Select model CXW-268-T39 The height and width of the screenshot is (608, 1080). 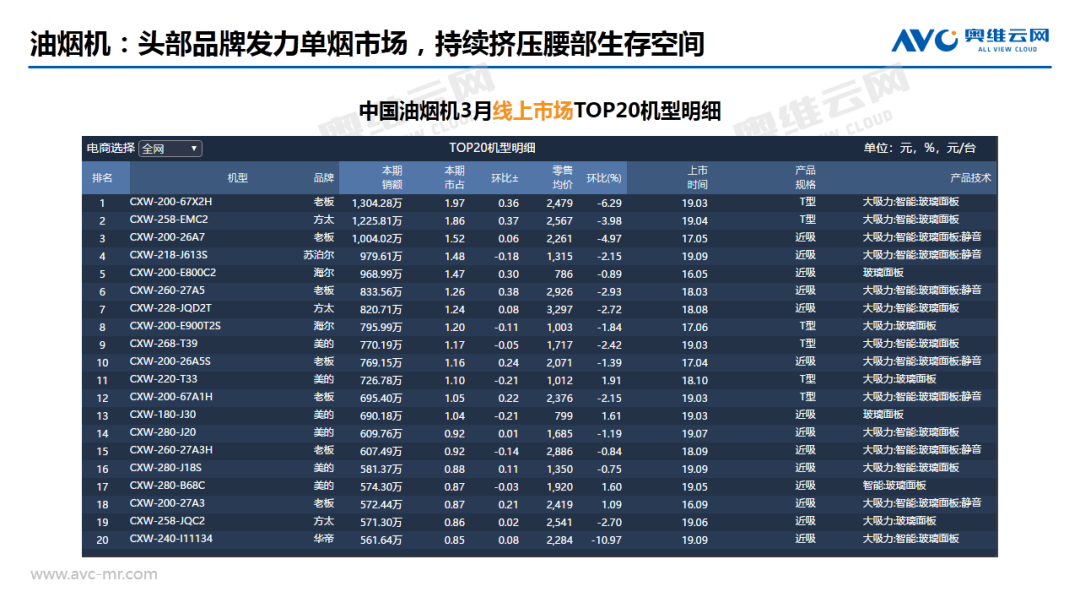pyautogui.click(x=164, y=344)
